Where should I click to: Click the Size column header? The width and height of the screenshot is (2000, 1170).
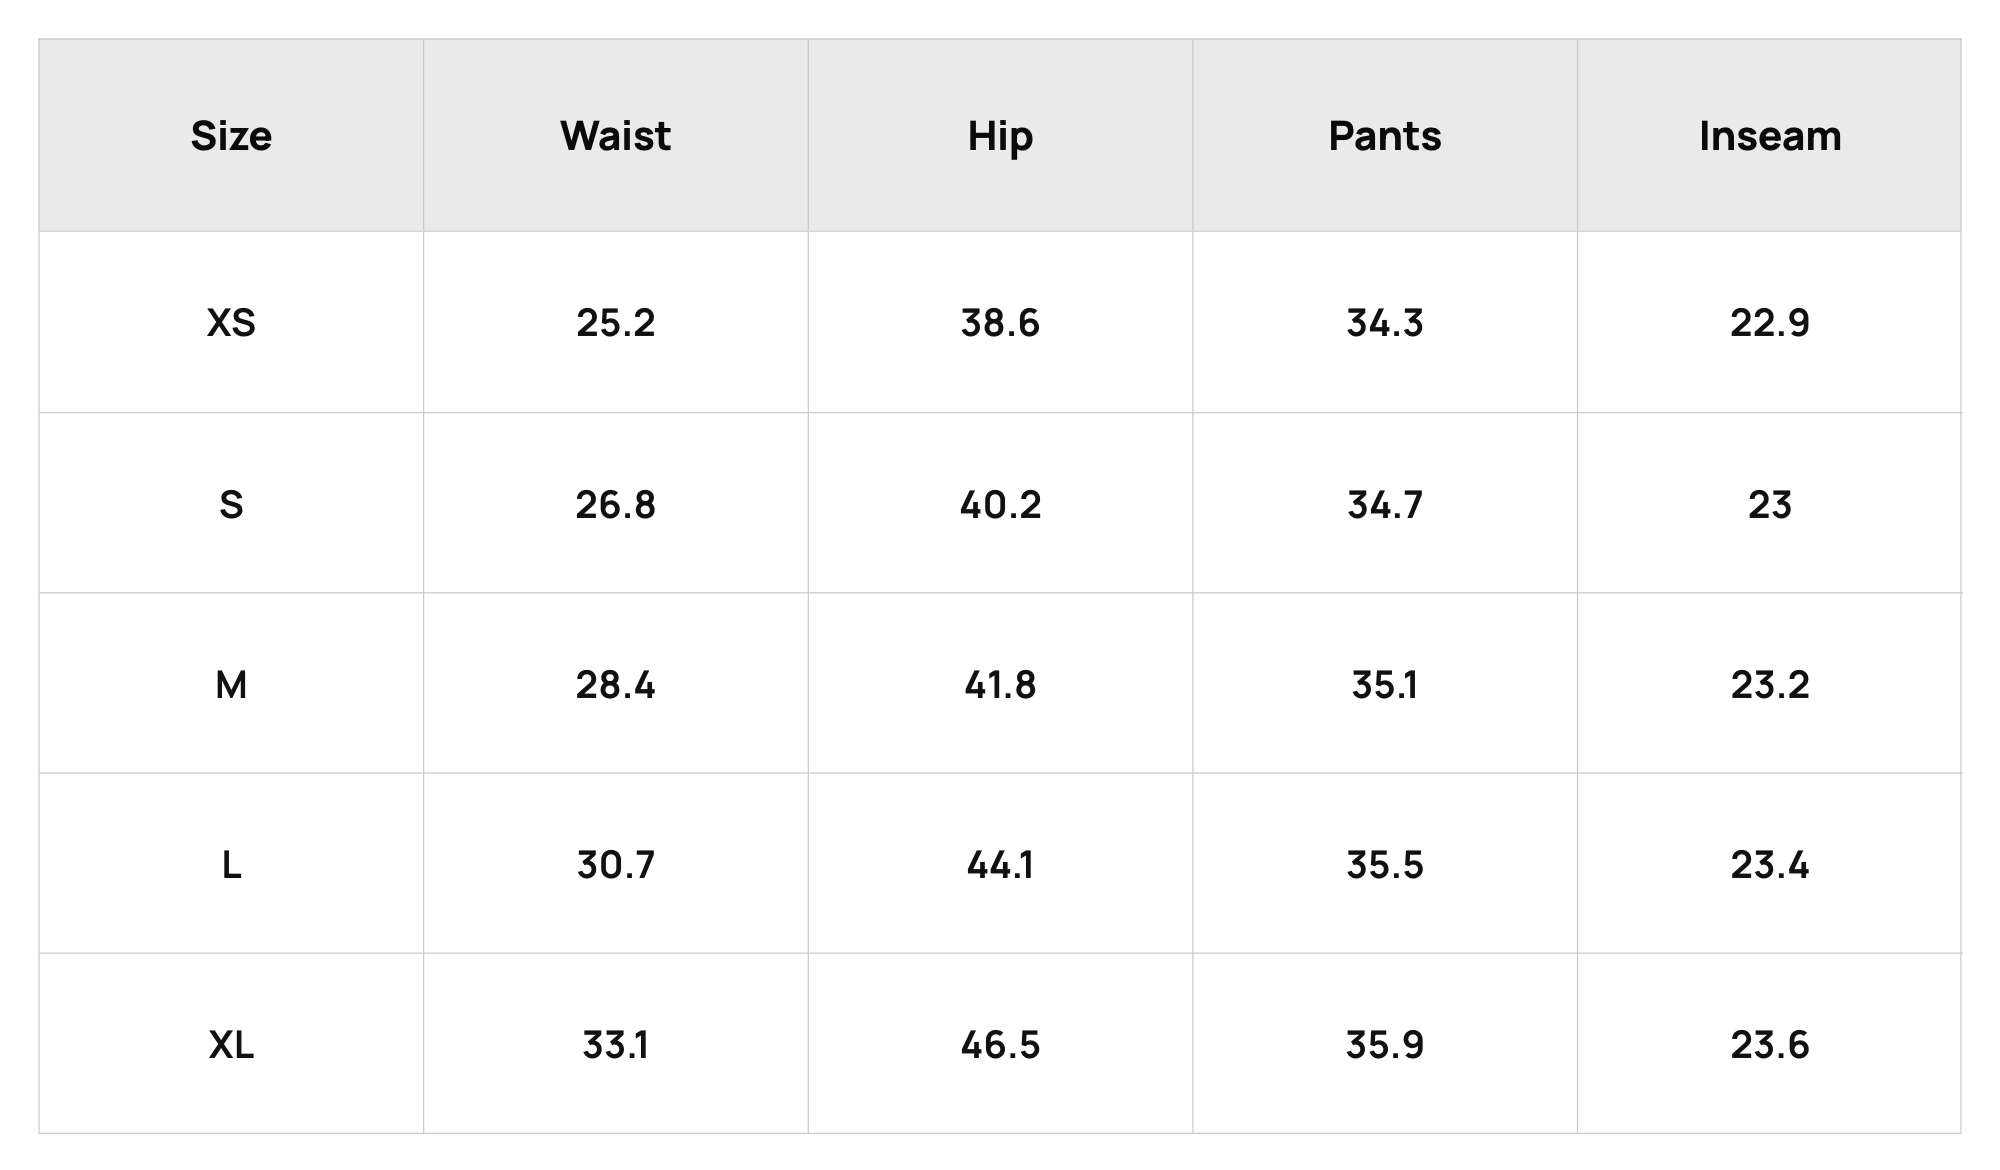coord(231,136)
